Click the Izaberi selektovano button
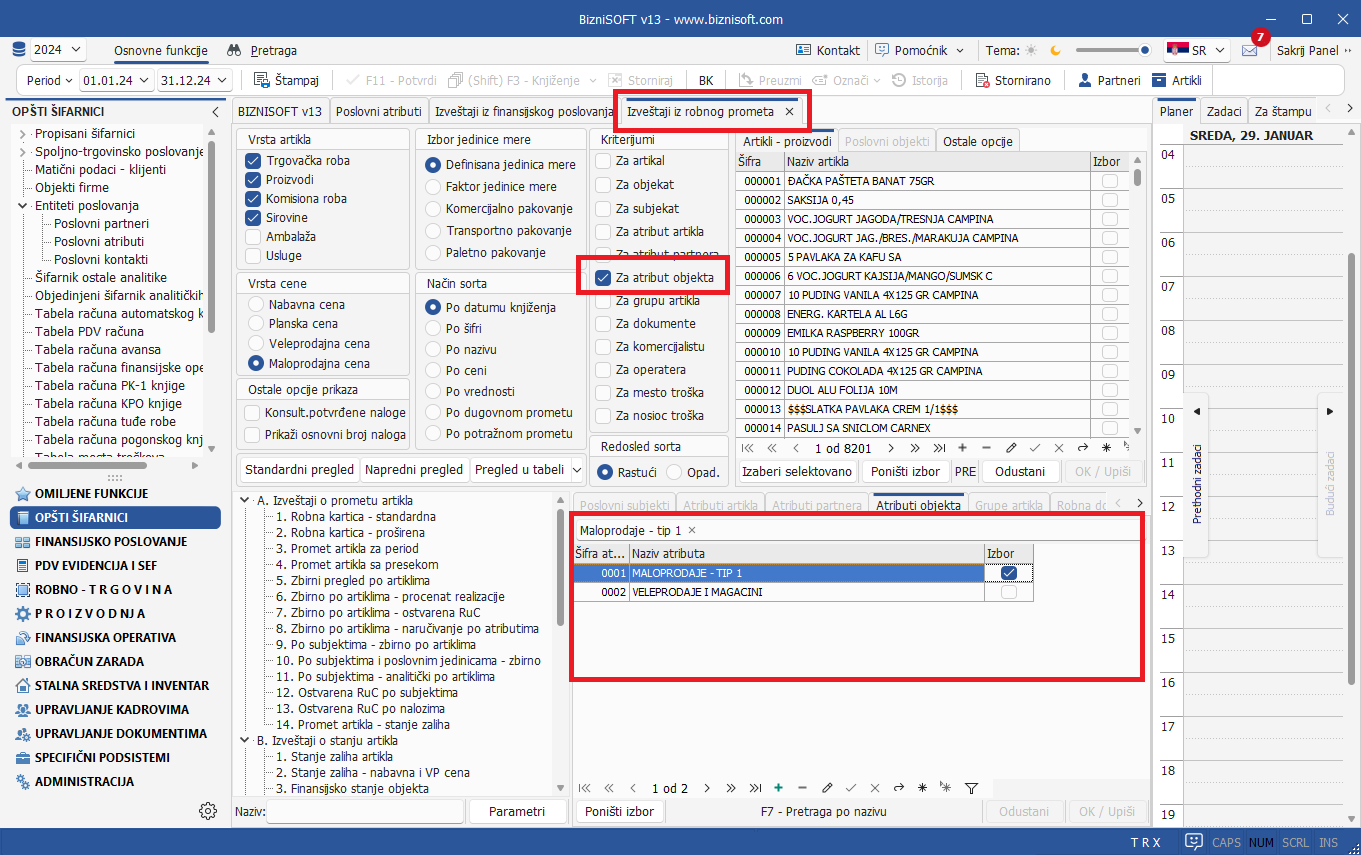The image size is (1361, 855). click(x=797, y=472)
